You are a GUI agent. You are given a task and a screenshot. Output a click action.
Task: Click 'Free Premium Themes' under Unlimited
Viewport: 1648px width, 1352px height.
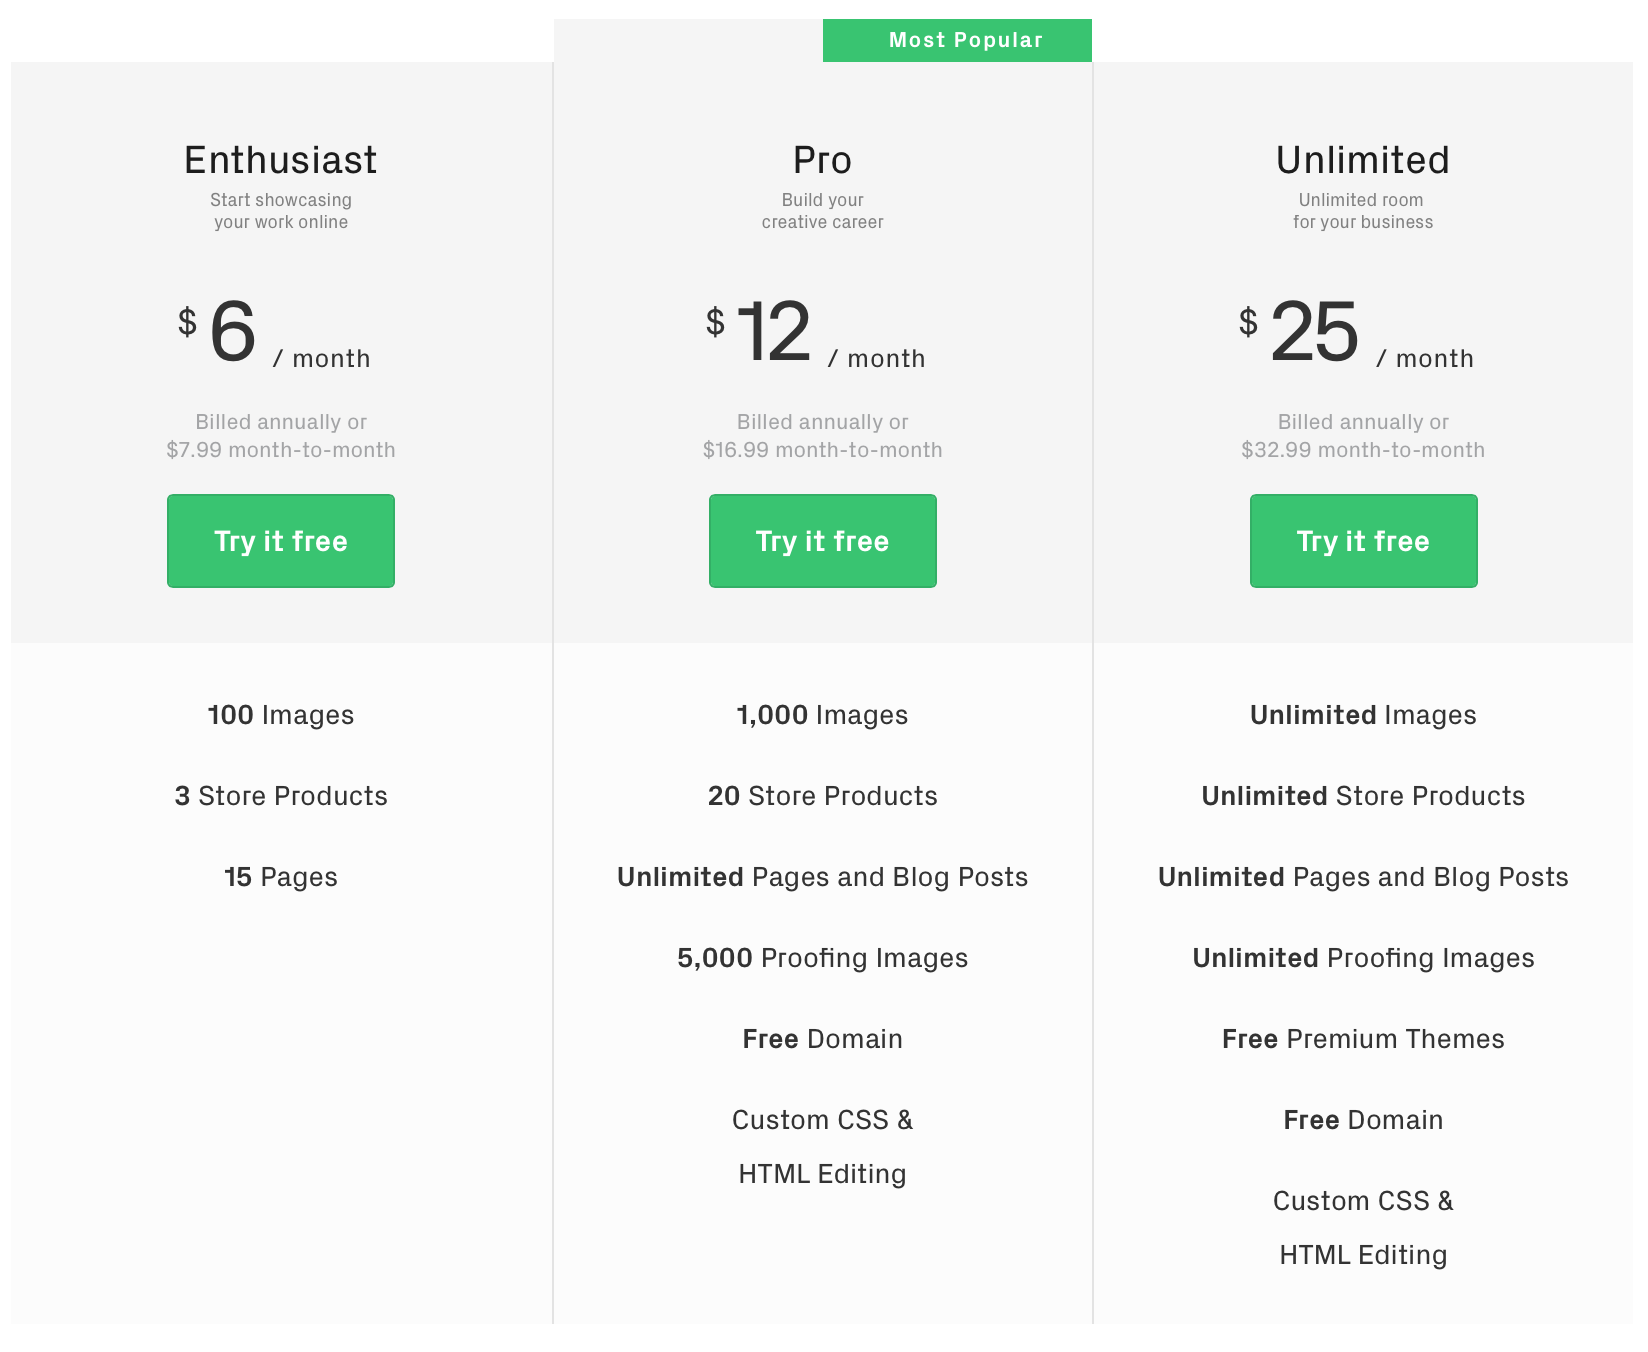pyautogui.click(x=1363, y=1039)
